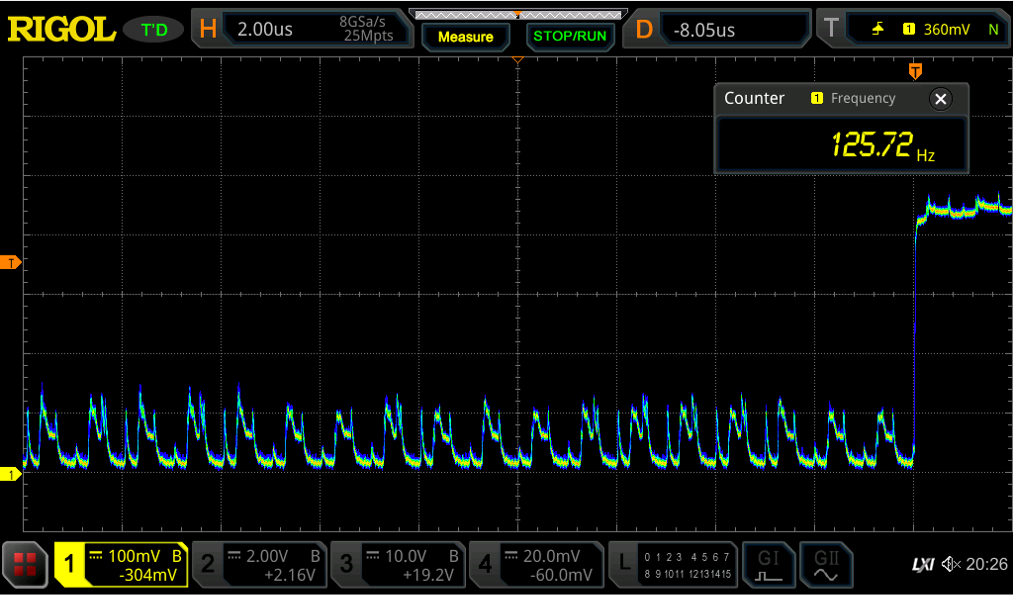The image size is (1013, 595).
Task: Click channel 4 -60.0mV offset value
Action: pyautogui.click(x=562, y=574)
